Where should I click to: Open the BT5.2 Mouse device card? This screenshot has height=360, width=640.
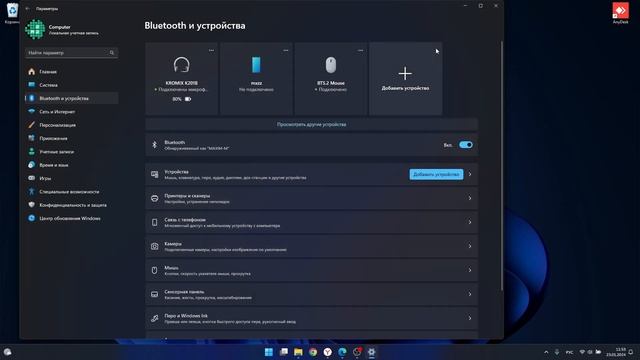[x=331, y=78]
